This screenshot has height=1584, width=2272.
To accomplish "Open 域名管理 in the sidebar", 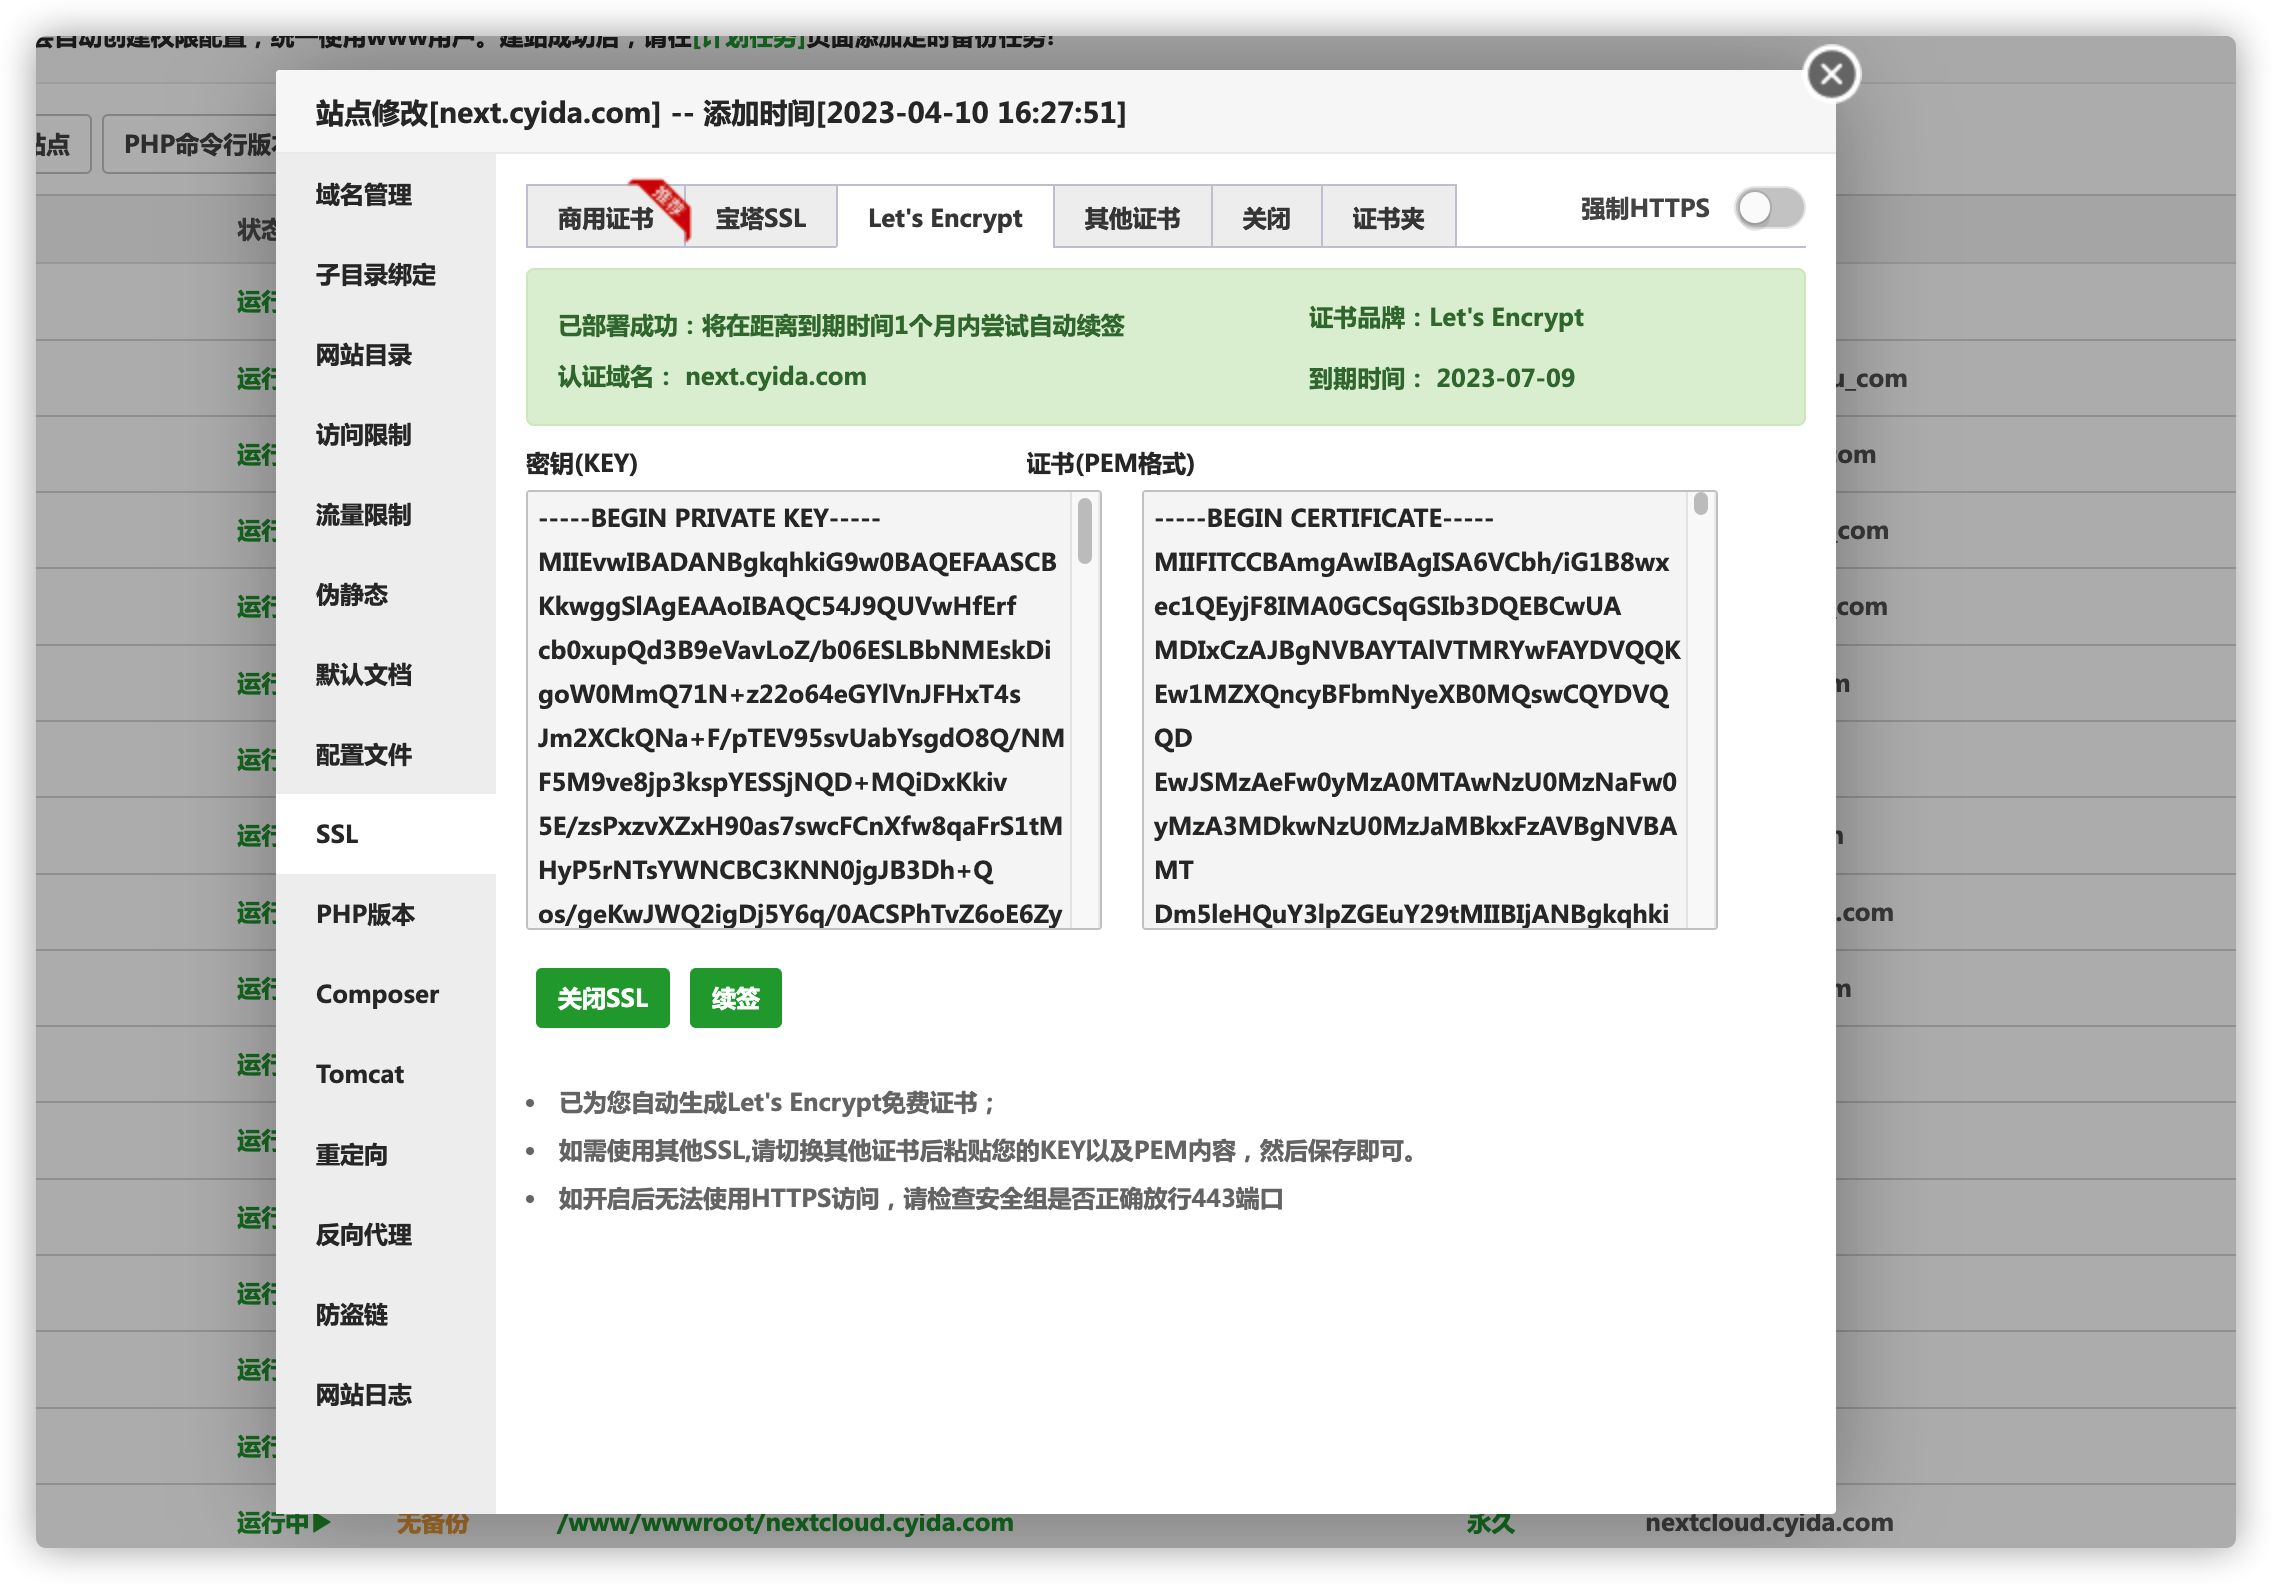I will tap(364, 195).
